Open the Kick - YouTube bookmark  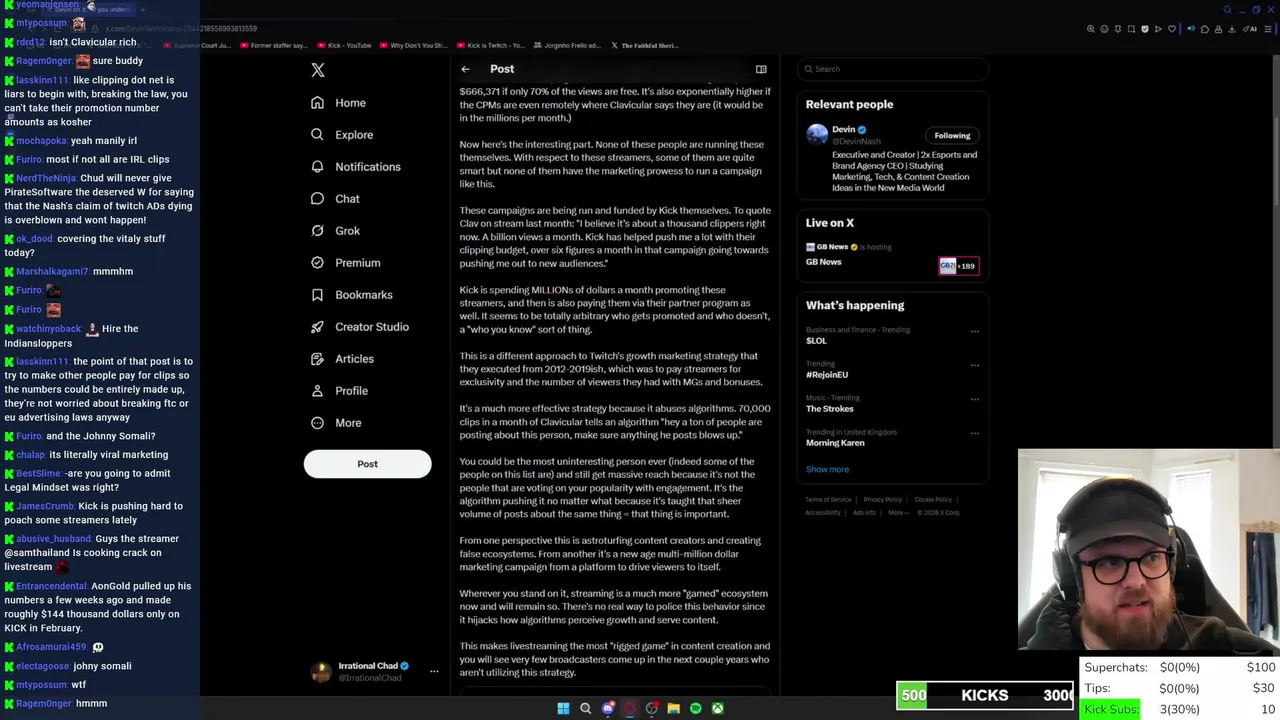click(344, 45)
